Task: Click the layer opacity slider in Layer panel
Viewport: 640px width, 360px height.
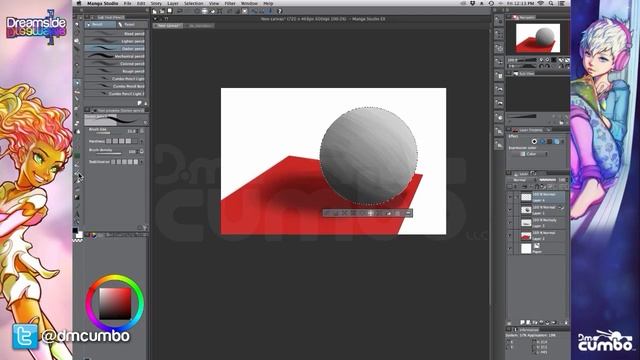Action: 547,180
